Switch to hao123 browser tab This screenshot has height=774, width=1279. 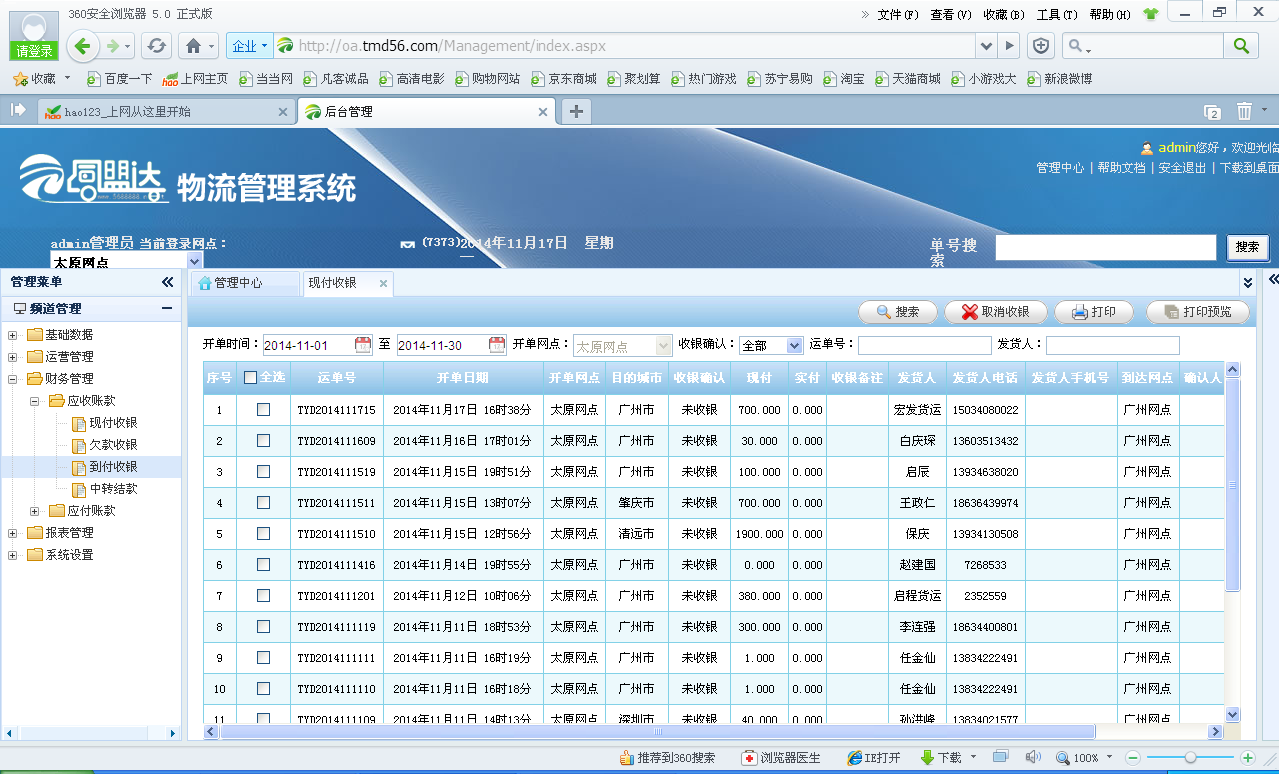point(166,111)
